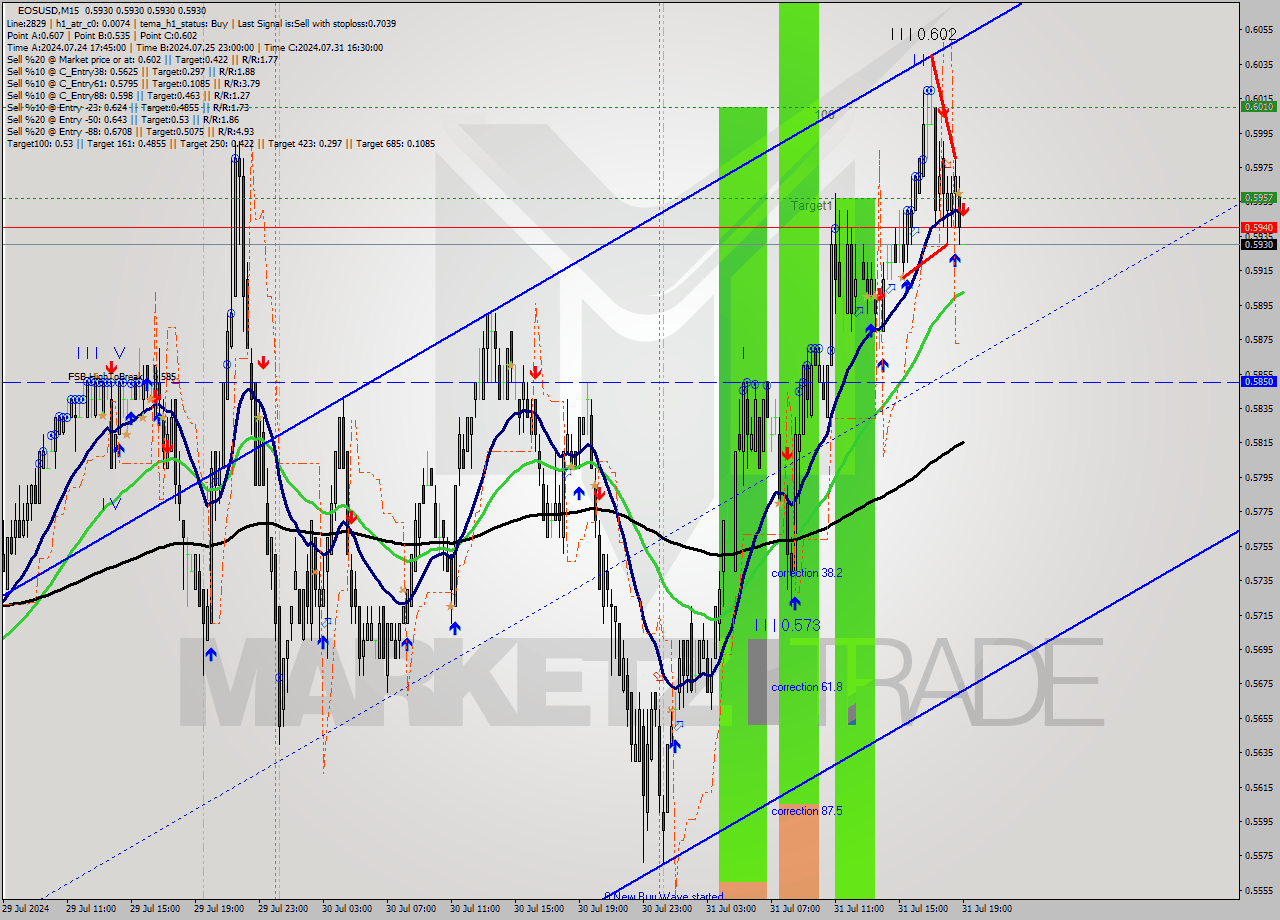The width and height of the screenshot is (1280, 920).
Task: Click the green 0.5957 price tag
Action: (1258, 197)
